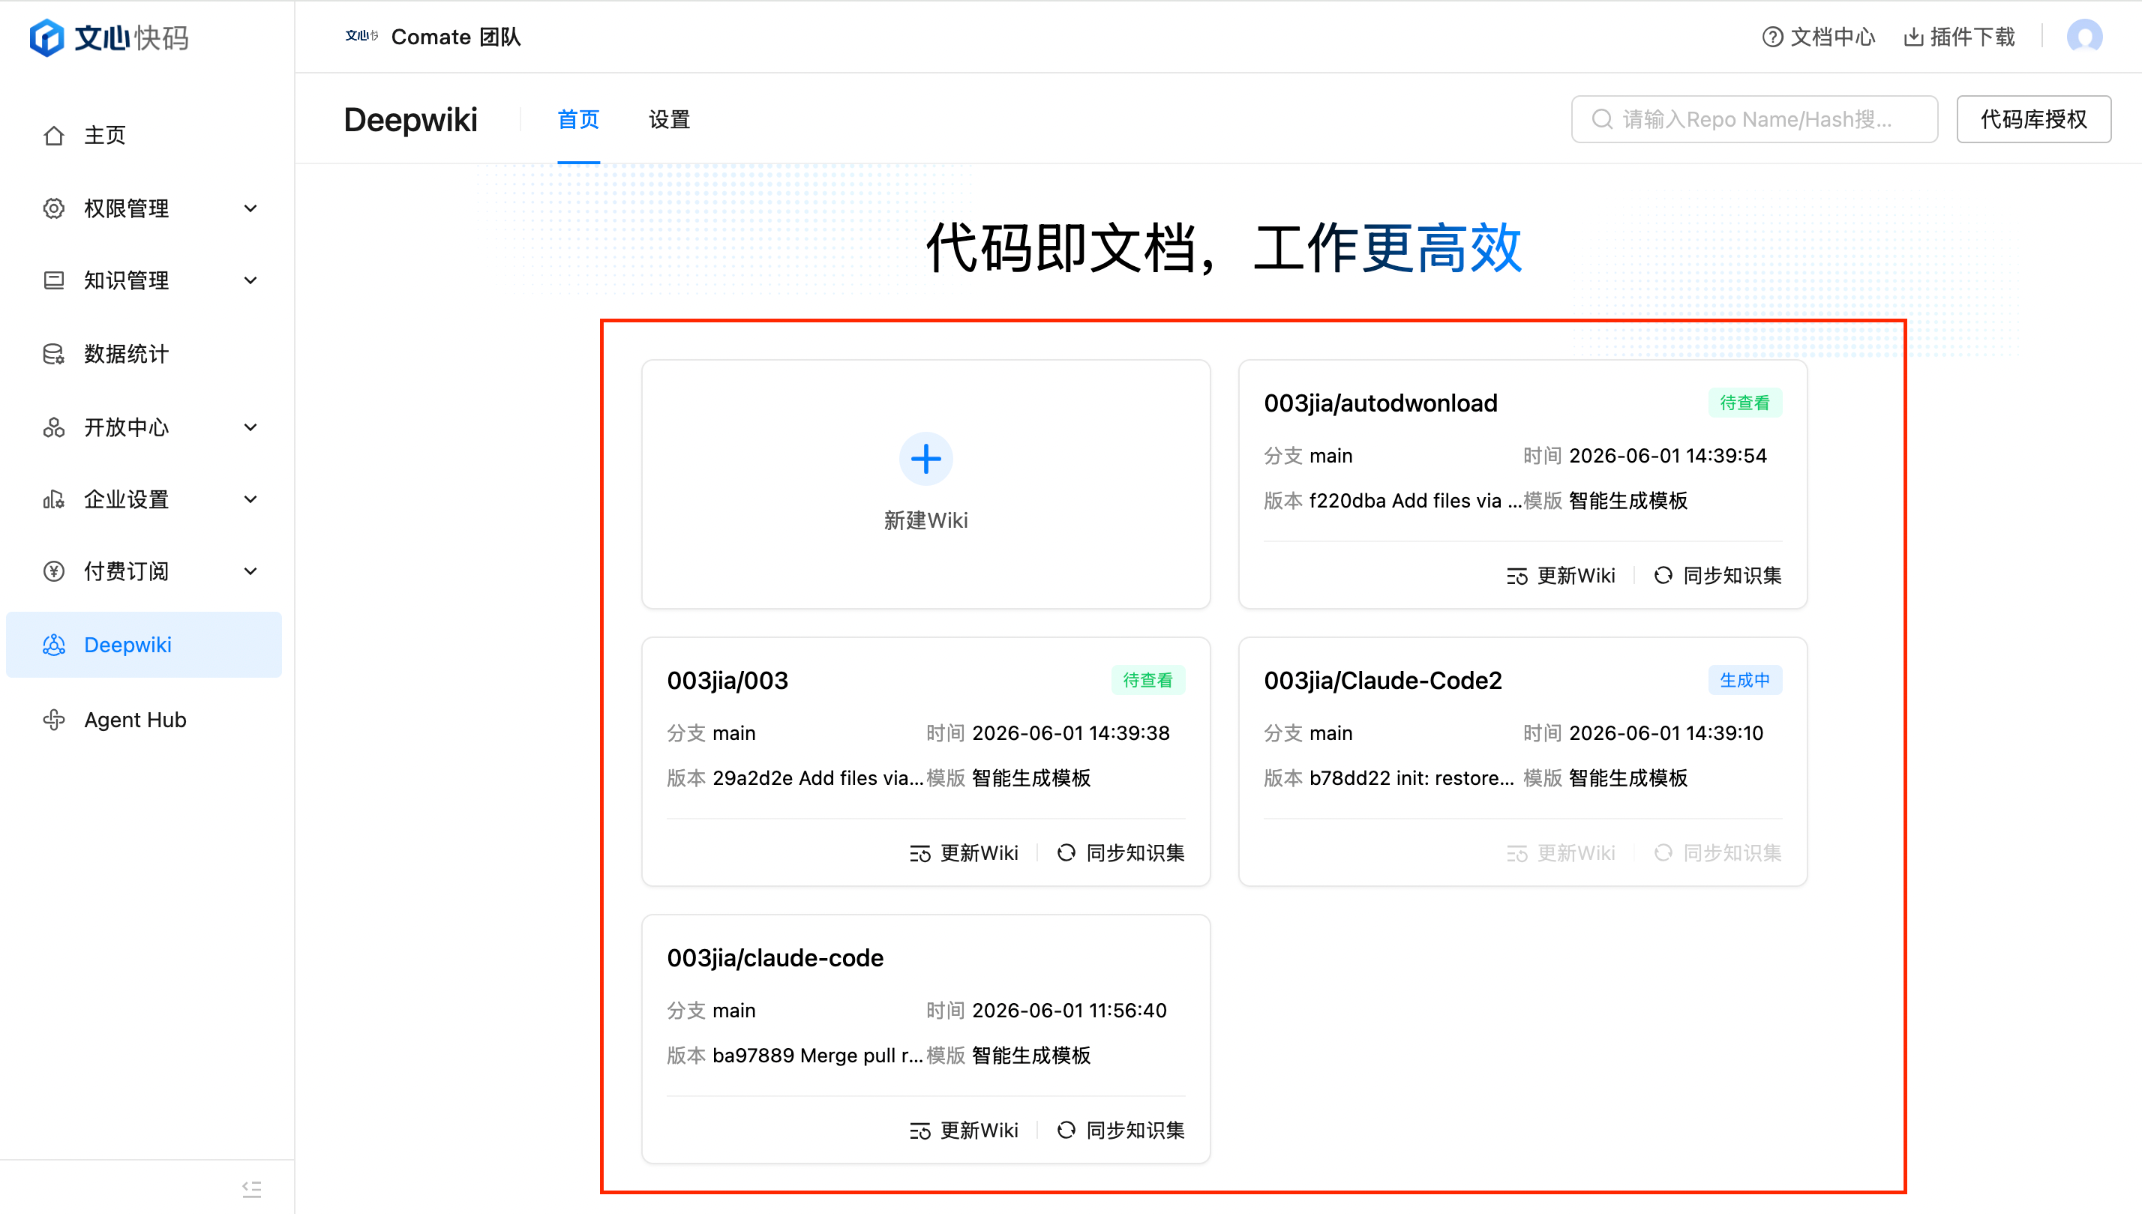Click the Deepwiki sidebar icon
The width and height of the screenshot is (2142, 1214).
click(x=54, y=645)
